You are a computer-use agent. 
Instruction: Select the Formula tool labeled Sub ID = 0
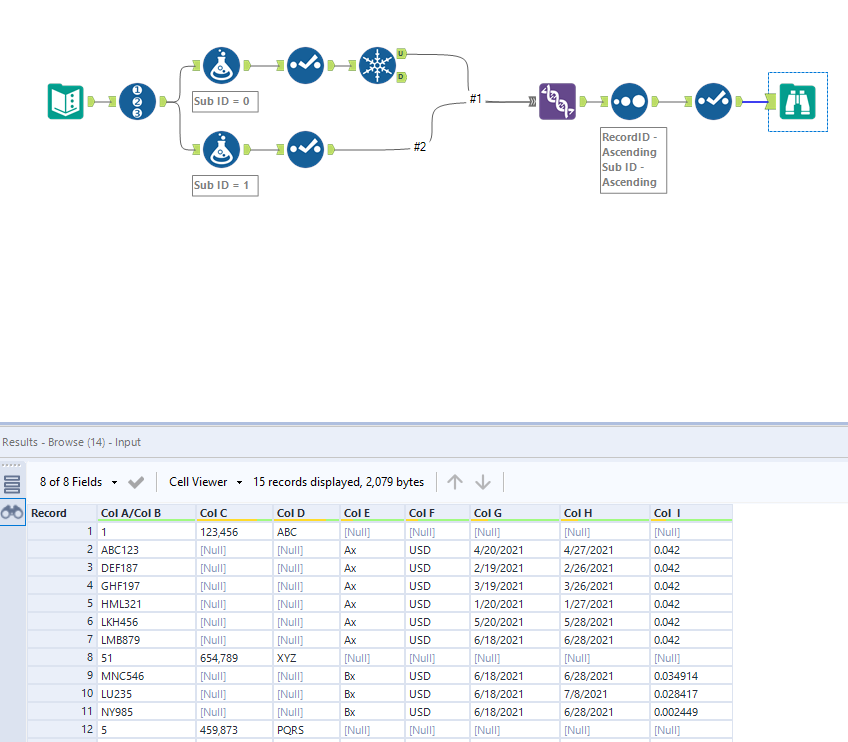221,65
